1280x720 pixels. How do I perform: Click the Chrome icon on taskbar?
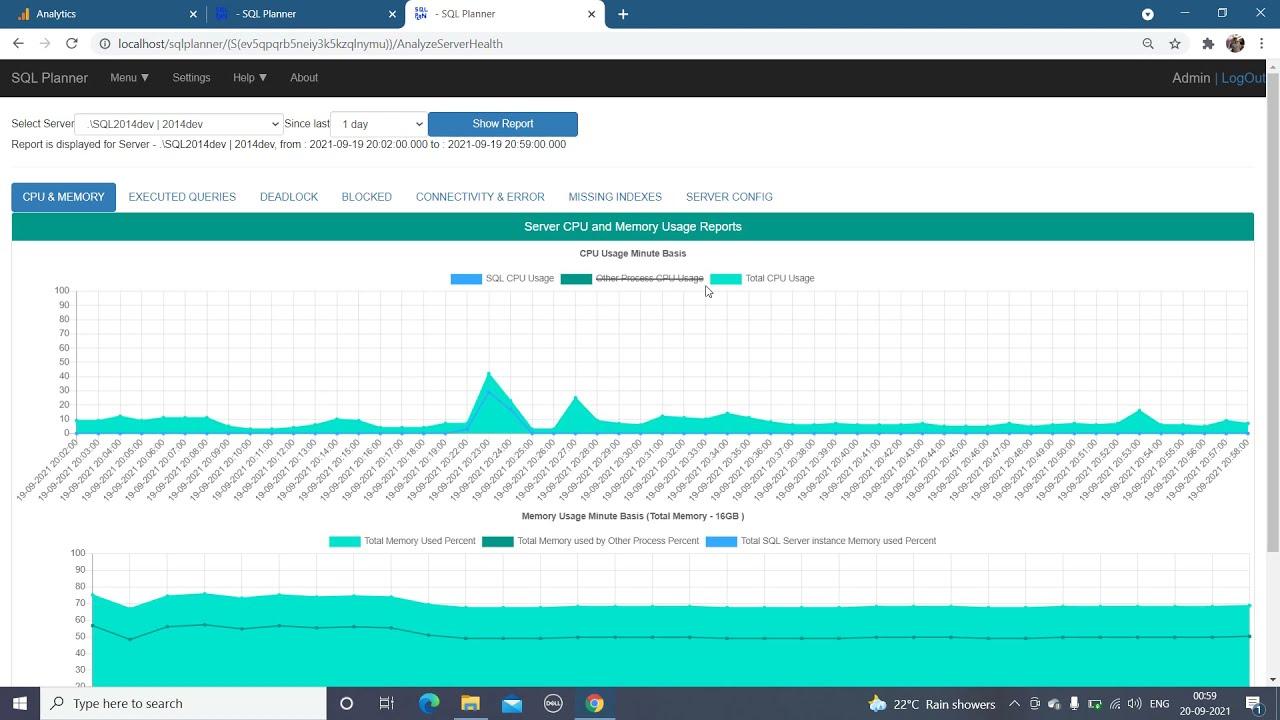point(594,704)
